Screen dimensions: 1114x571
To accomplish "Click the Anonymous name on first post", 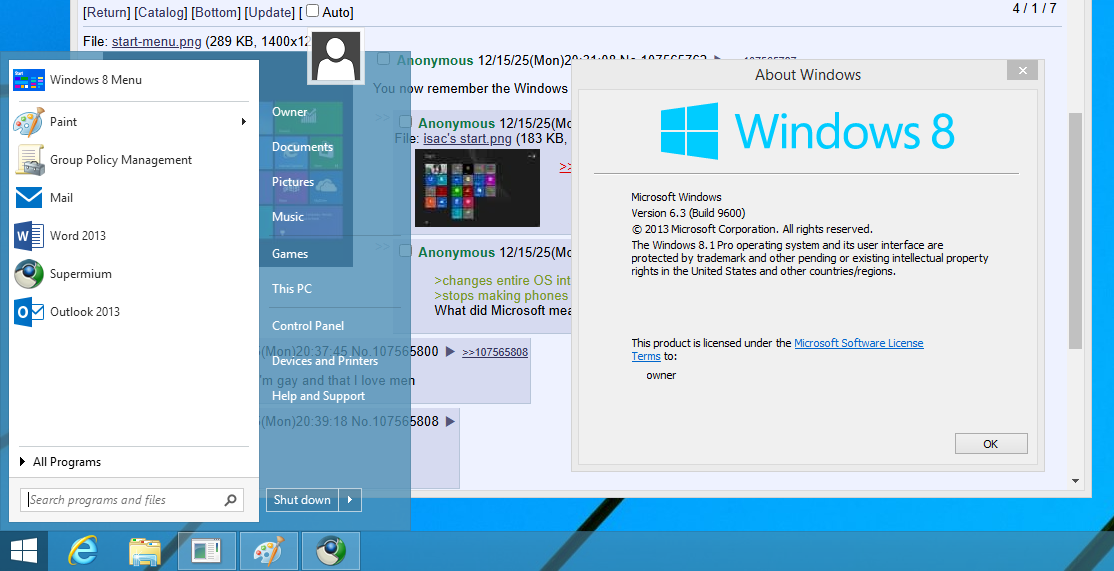I will (x=435, y=60).
